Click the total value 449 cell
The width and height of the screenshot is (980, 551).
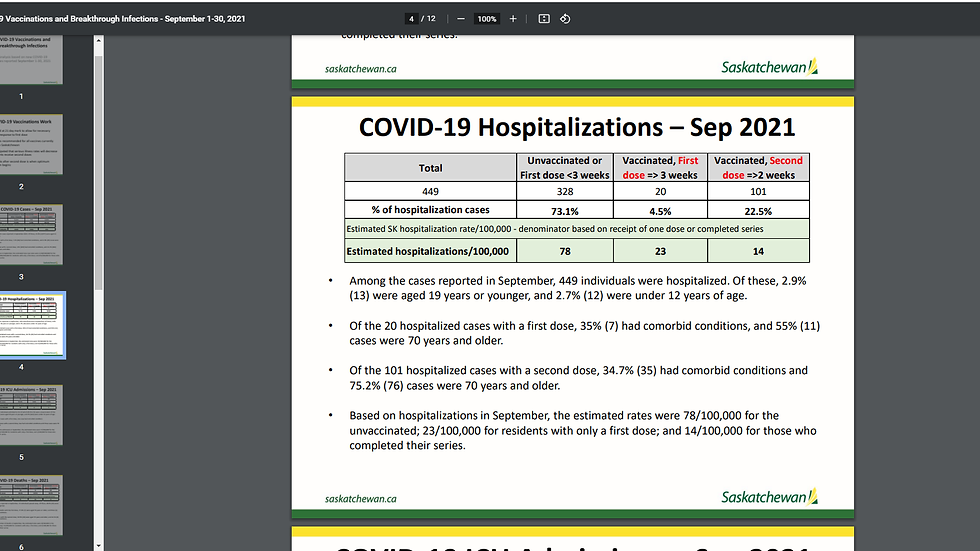[x=430, y=191]
